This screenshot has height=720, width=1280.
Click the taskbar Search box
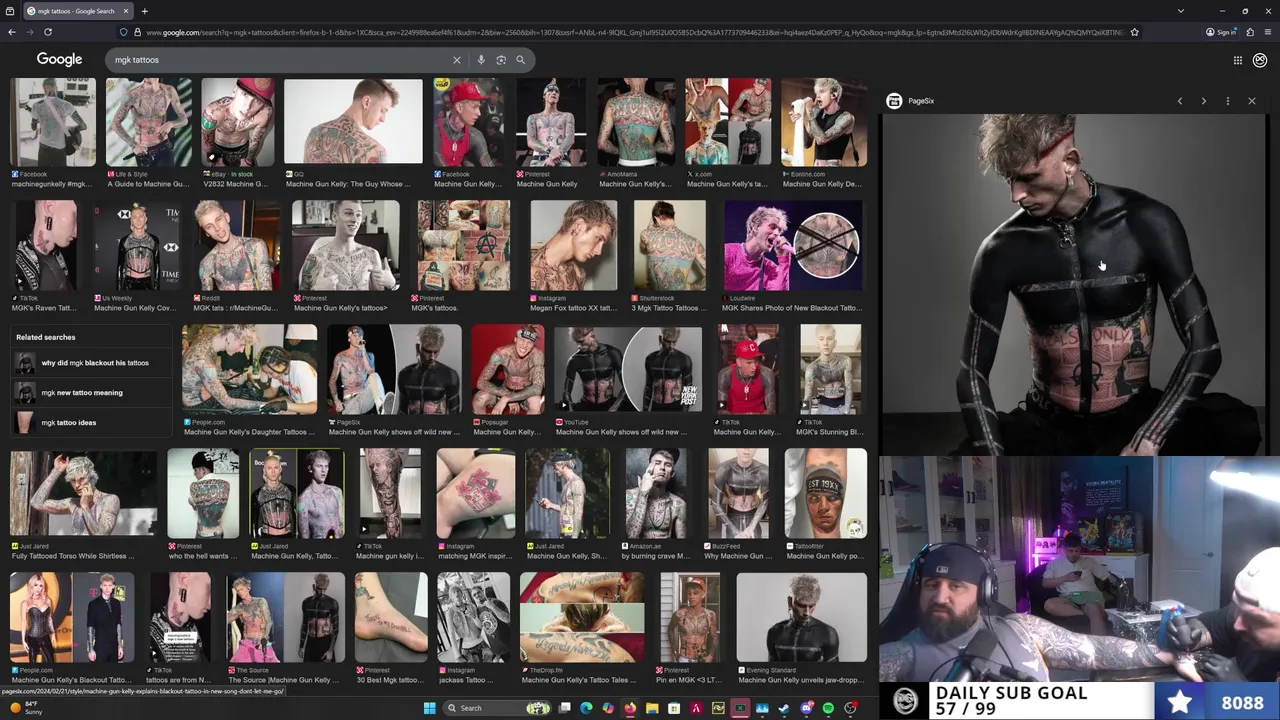click(497, 708)
